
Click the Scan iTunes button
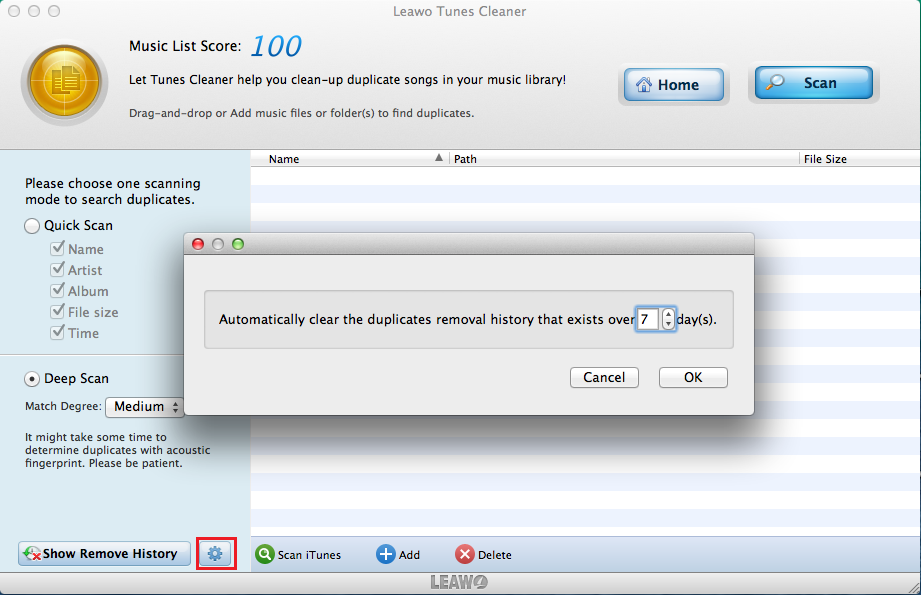(298, 554)
